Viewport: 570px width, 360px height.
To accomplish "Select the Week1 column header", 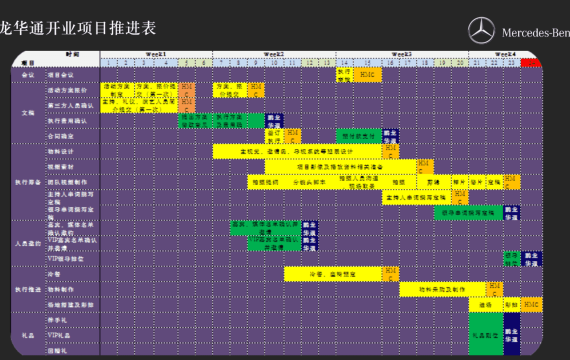I will click(156, 54).
